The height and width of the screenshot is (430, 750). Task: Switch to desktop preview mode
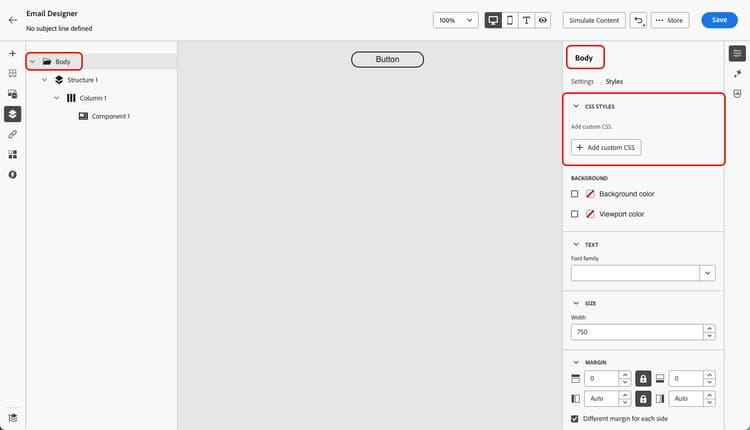(x=493, y=20)
